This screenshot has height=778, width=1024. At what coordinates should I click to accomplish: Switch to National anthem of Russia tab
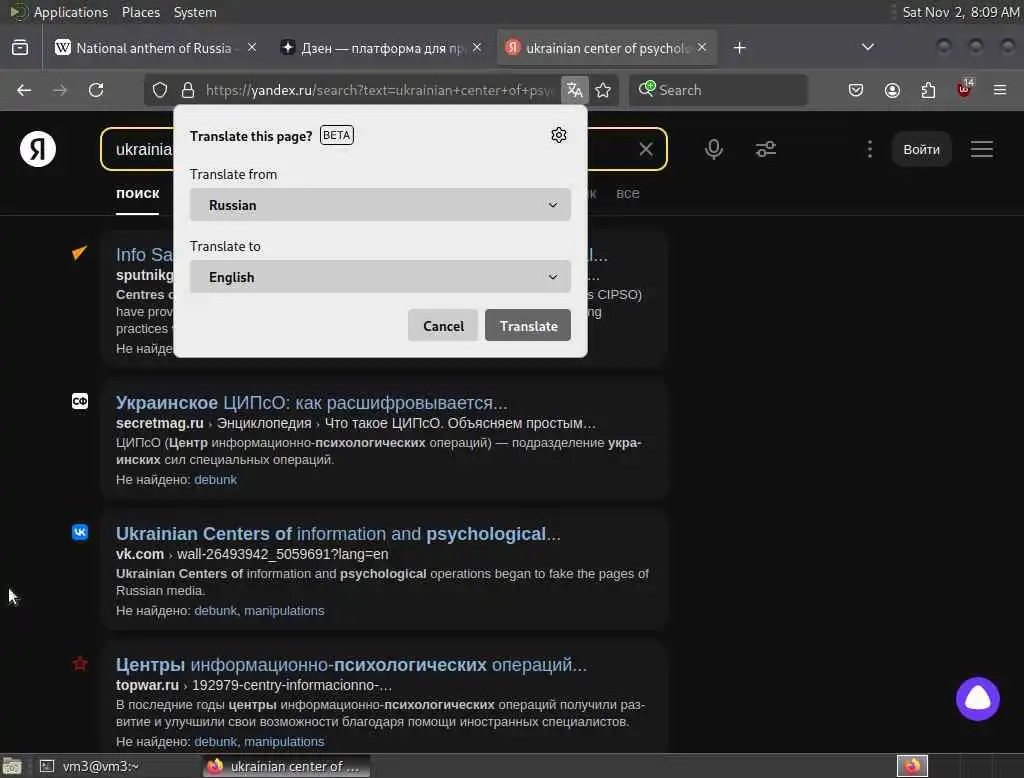click(155, 48)
